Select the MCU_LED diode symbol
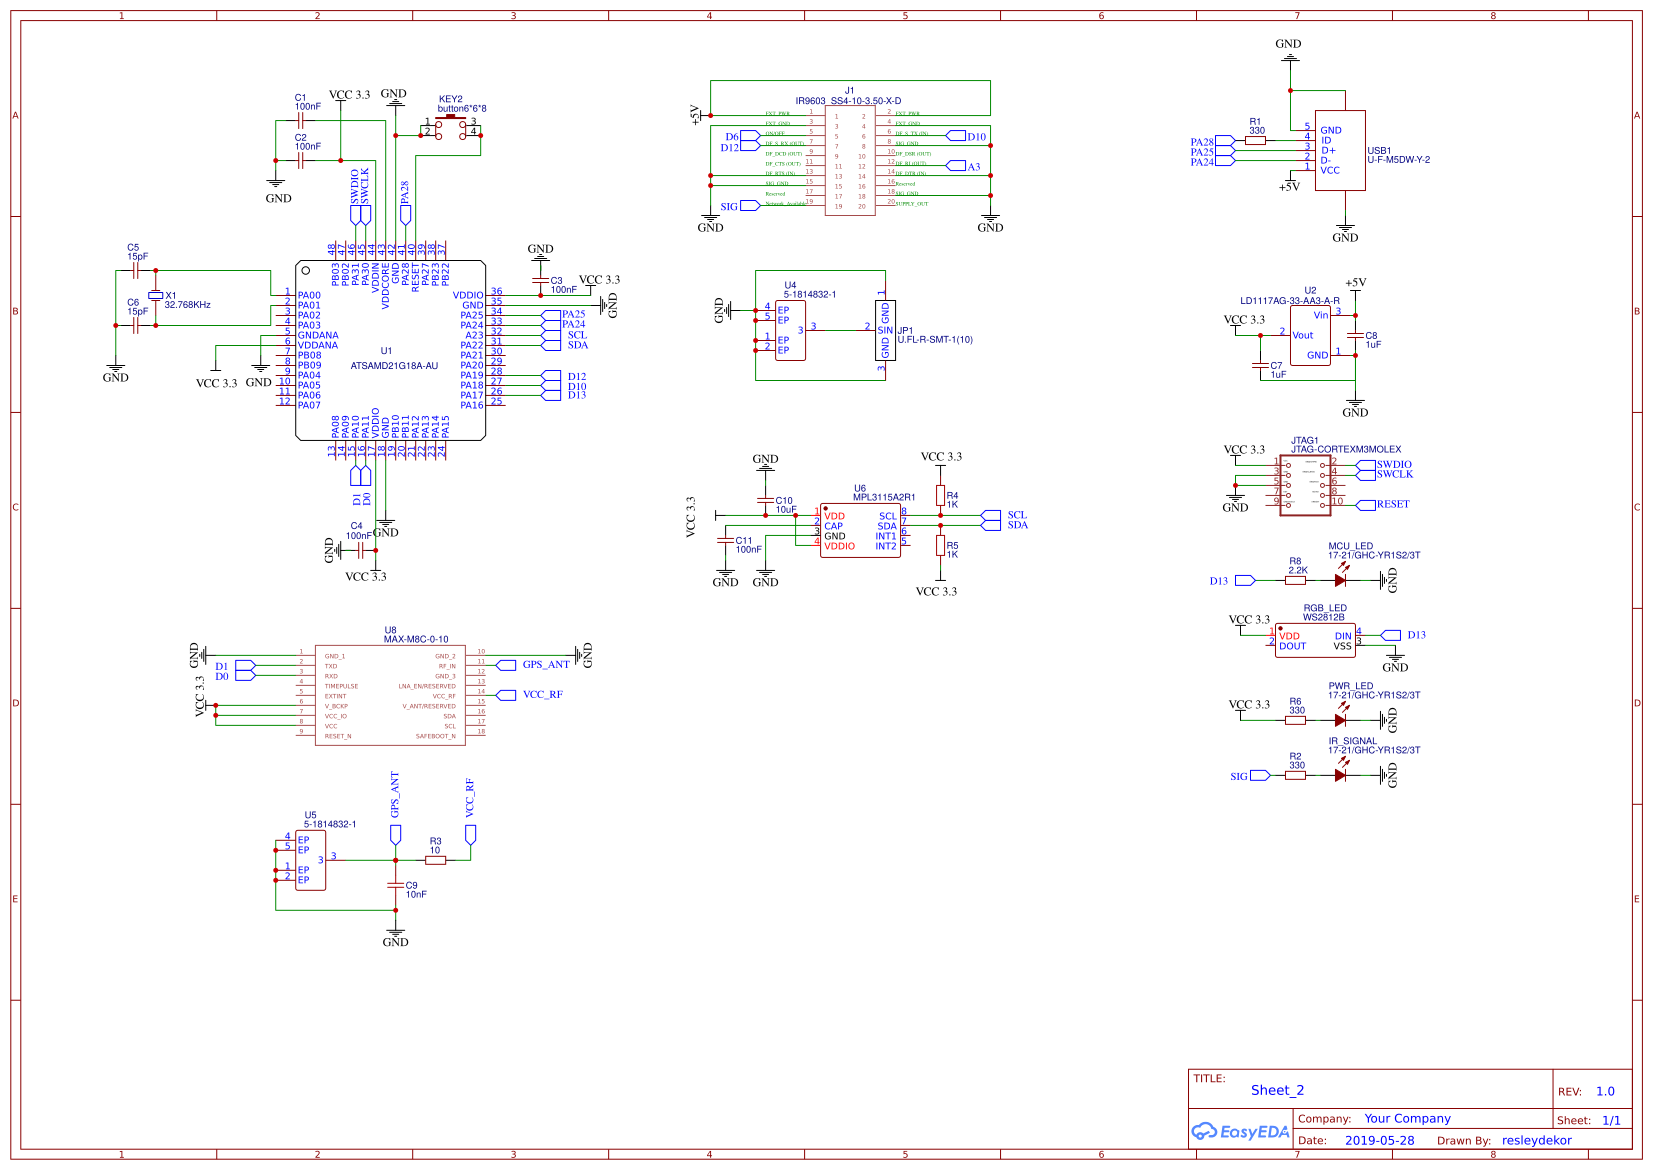The height and width of the screenshot is (1170, 1653). click(1340, 580)
